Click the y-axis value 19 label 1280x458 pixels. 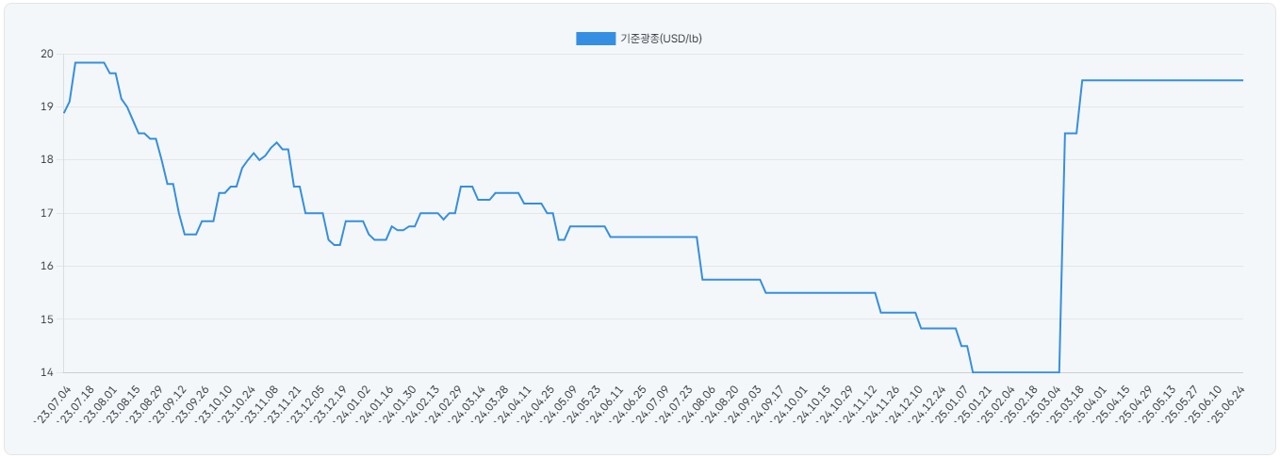click(45, 107)
